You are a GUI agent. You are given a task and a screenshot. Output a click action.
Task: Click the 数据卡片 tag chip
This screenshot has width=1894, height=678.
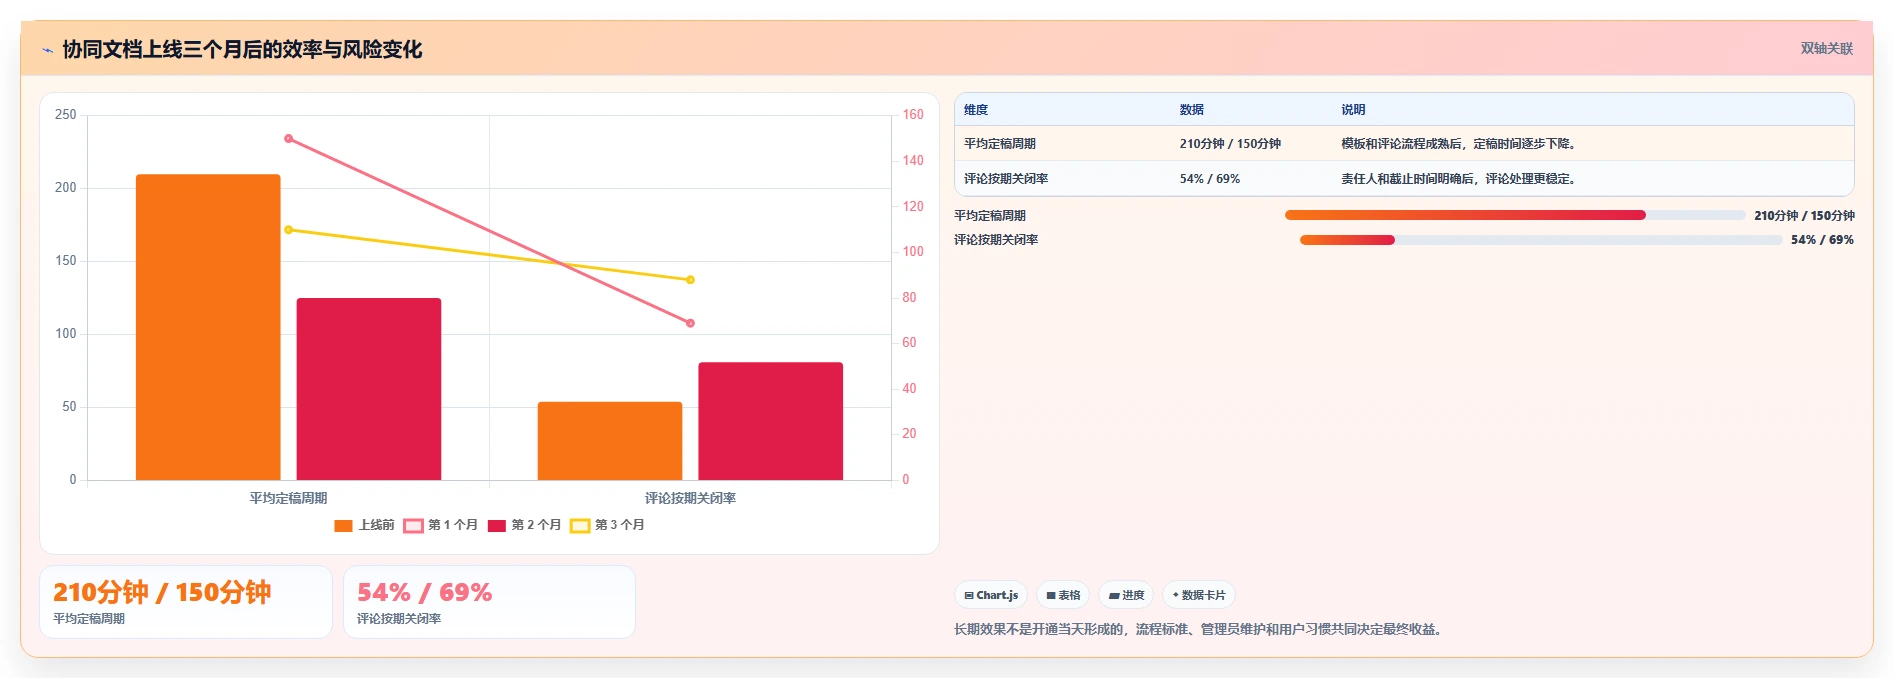pos(1199,595)
